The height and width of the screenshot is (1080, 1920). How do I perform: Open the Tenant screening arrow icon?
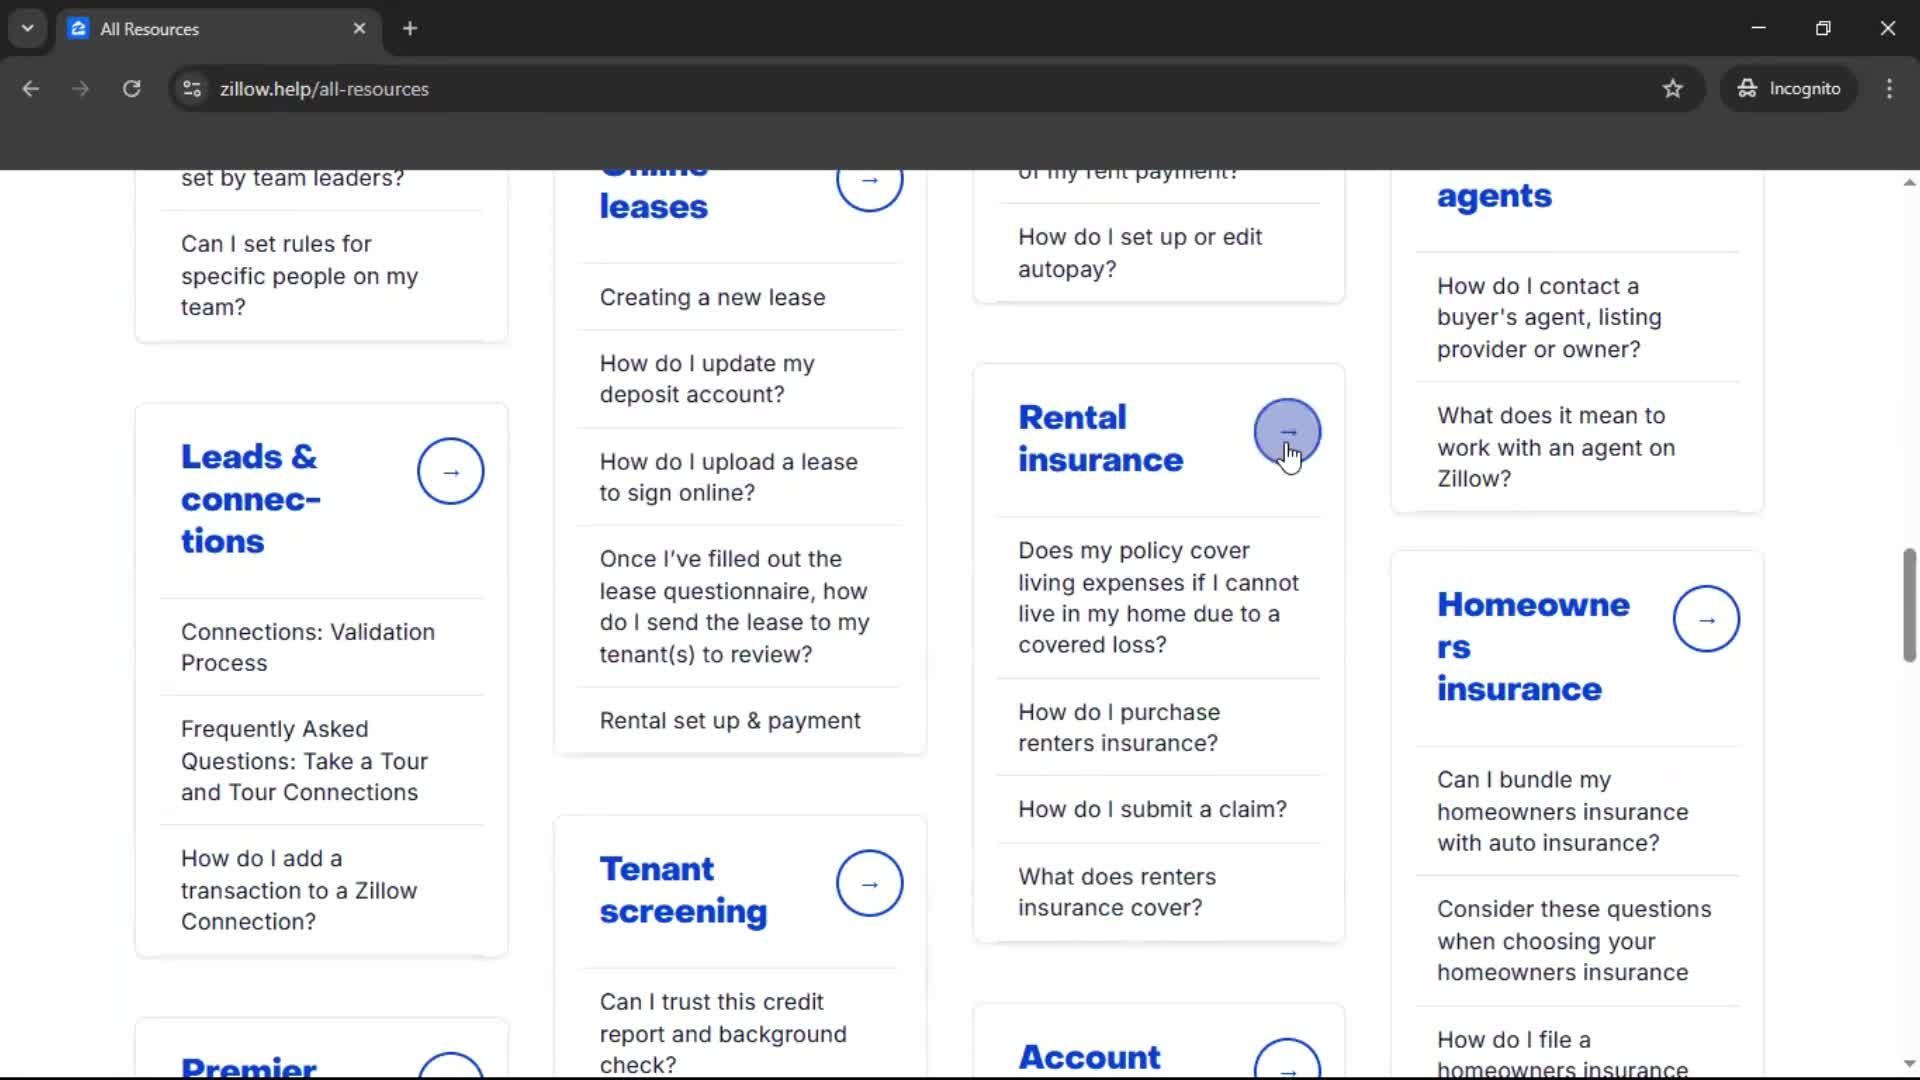(x=869, y=883)
